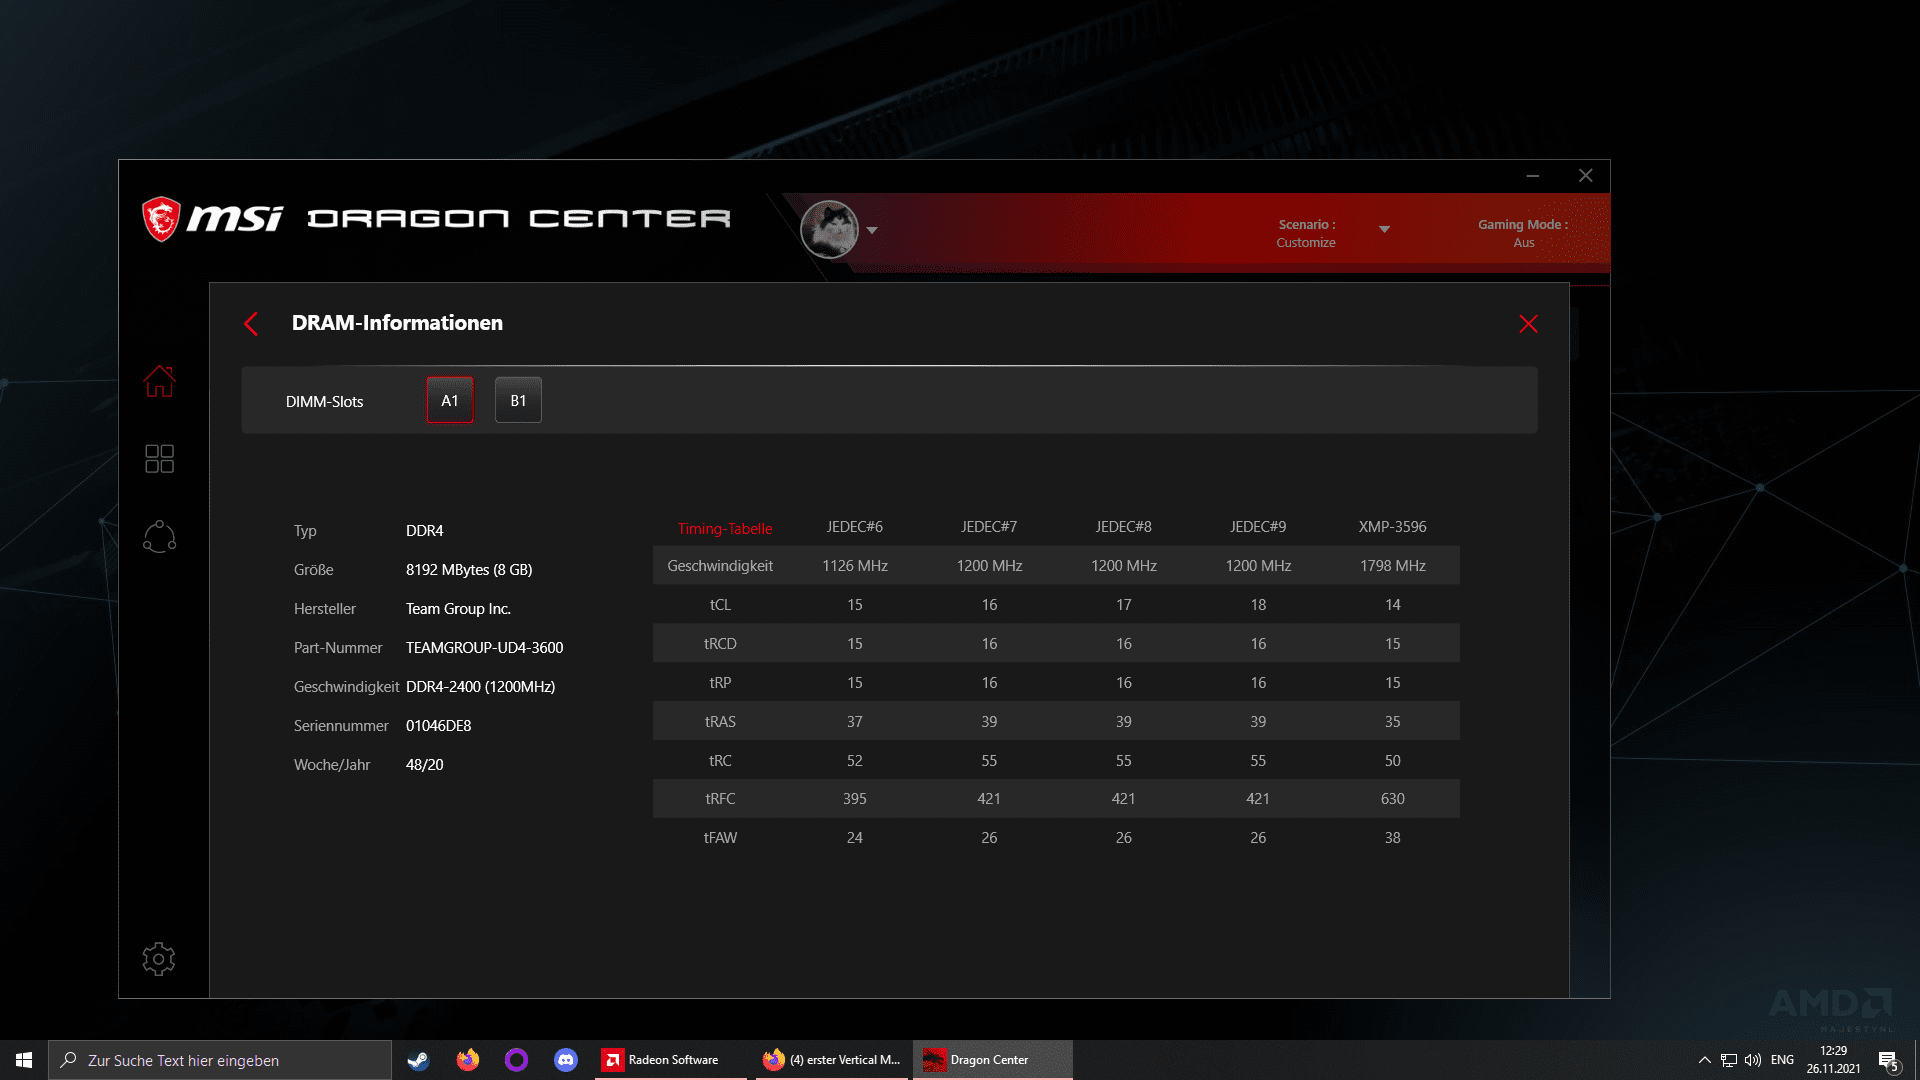The image size is (1920, 1080).
Task: Open Dragon Center settings gear
Action: pos(159,959)
